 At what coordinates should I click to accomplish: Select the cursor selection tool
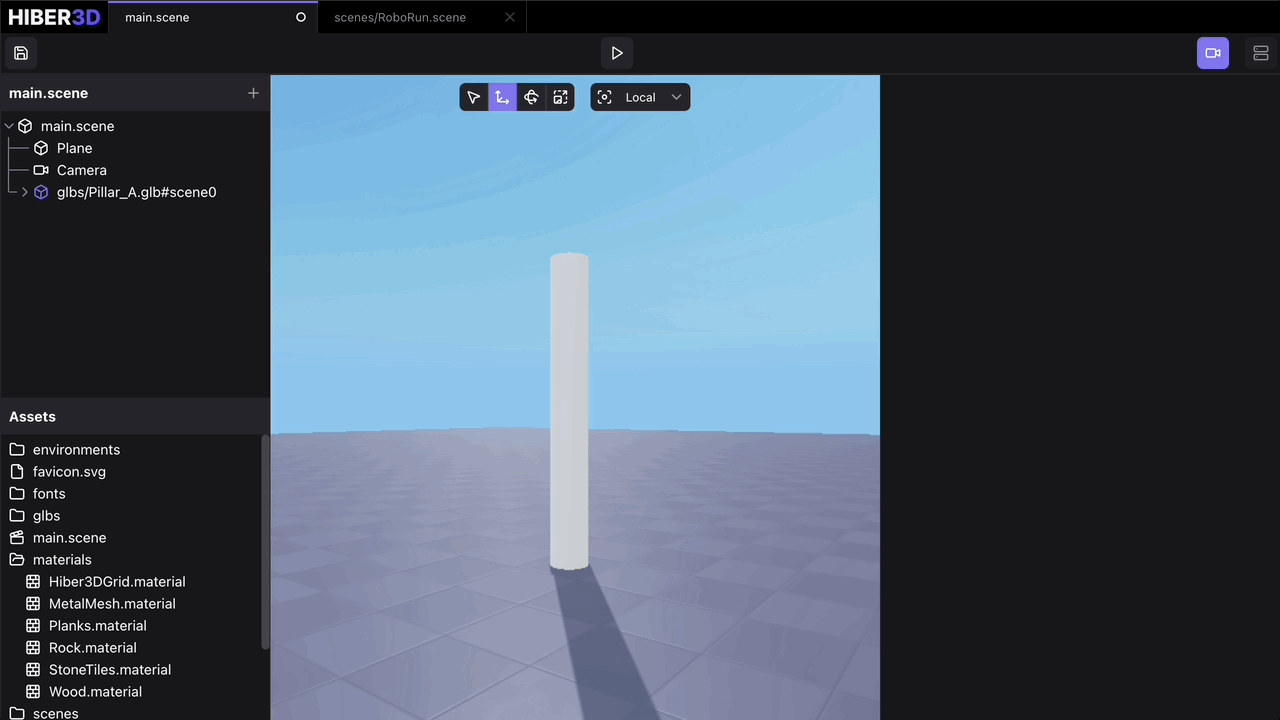point(473,97)
